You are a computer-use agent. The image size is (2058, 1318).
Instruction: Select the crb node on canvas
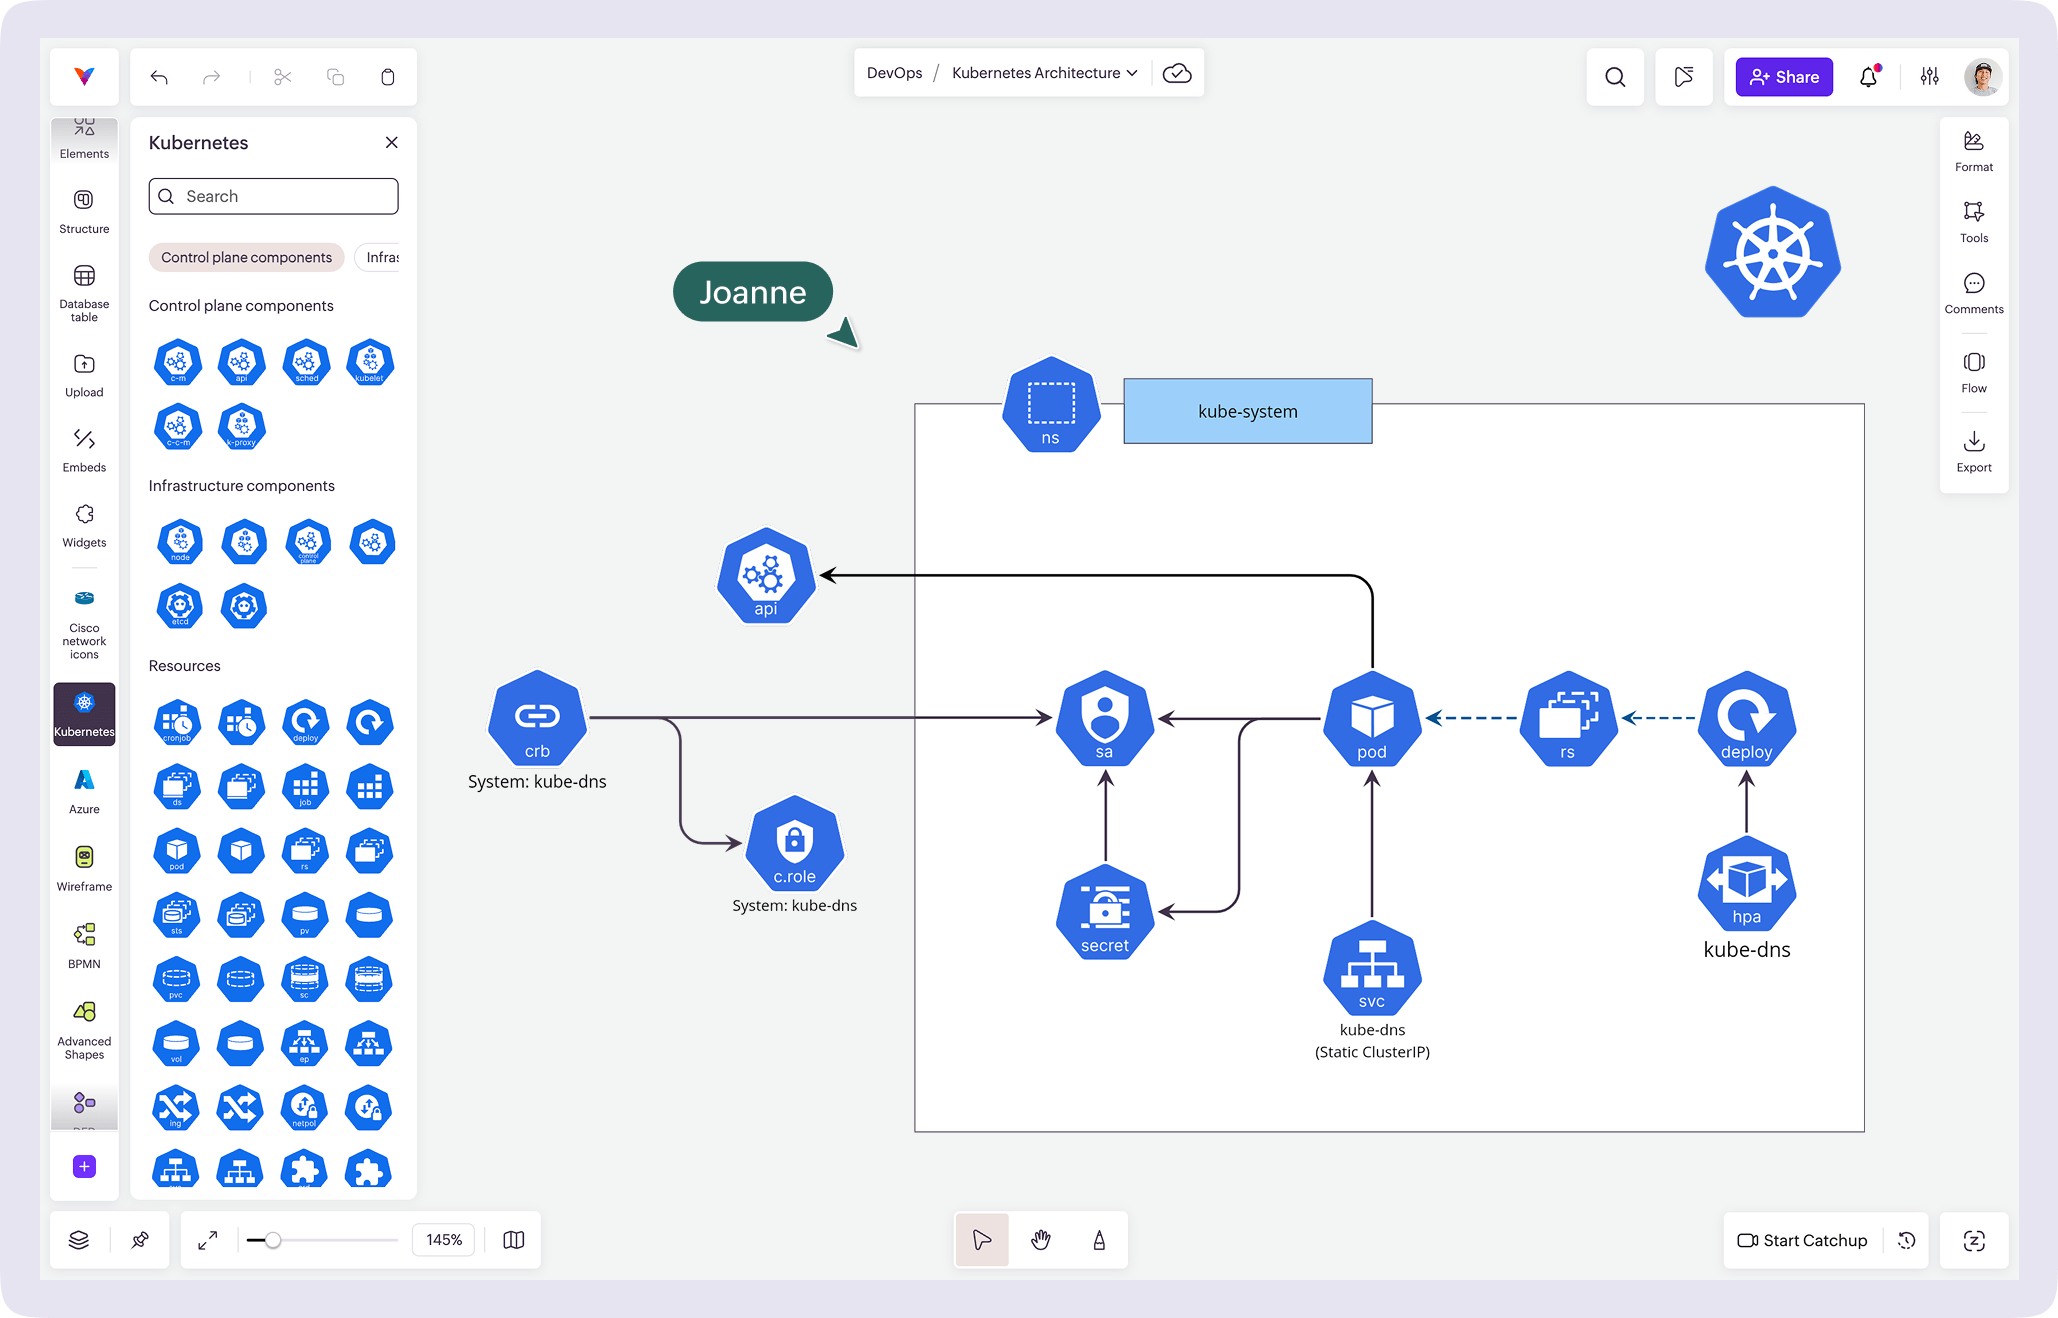(x=537, y=718)
